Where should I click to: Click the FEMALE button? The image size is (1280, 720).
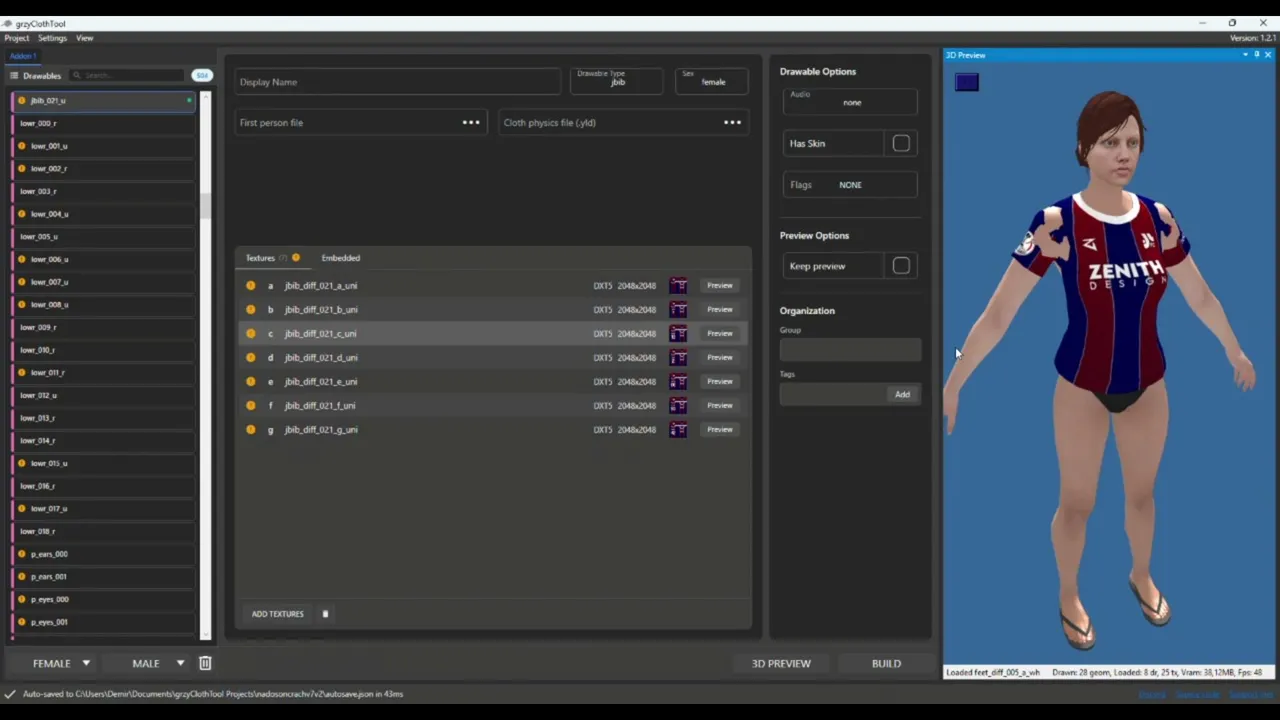coord(52,663)
